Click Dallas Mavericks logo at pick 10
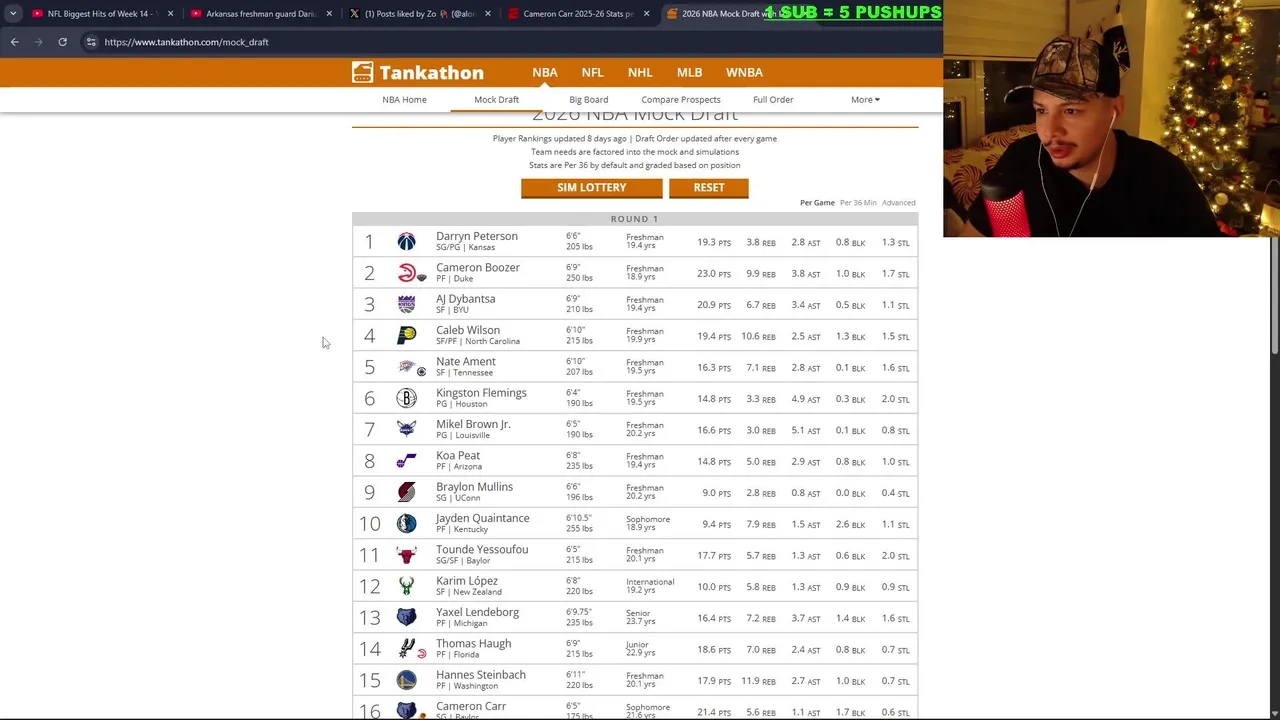 pyautogui.click(x=406, y=524)
